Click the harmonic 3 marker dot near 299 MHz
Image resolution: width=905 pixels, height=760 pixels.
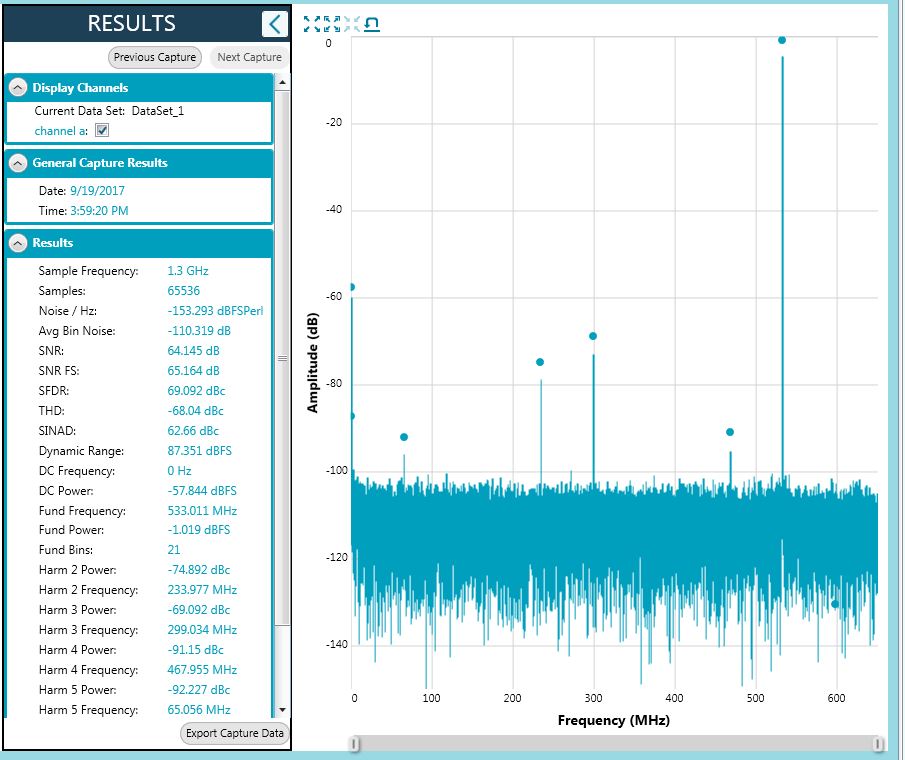[593, 336]
